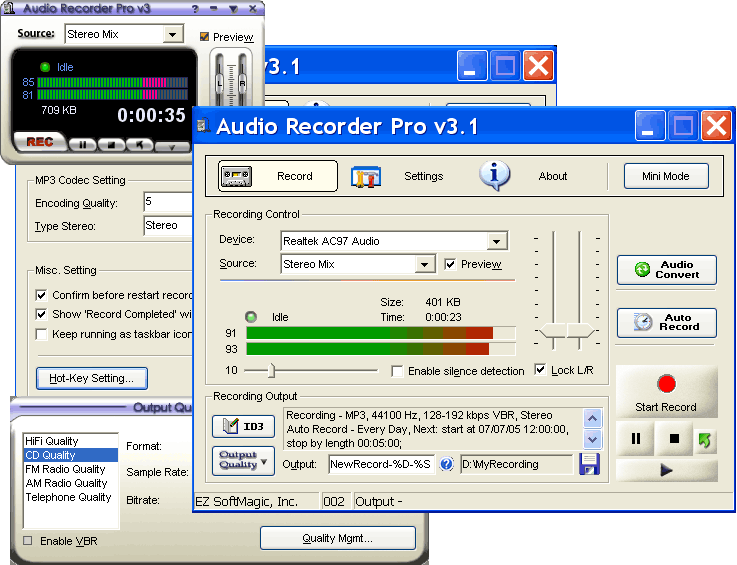Click the Mini Mode button
Screen dimensions: 737x565
click(666, 176)
